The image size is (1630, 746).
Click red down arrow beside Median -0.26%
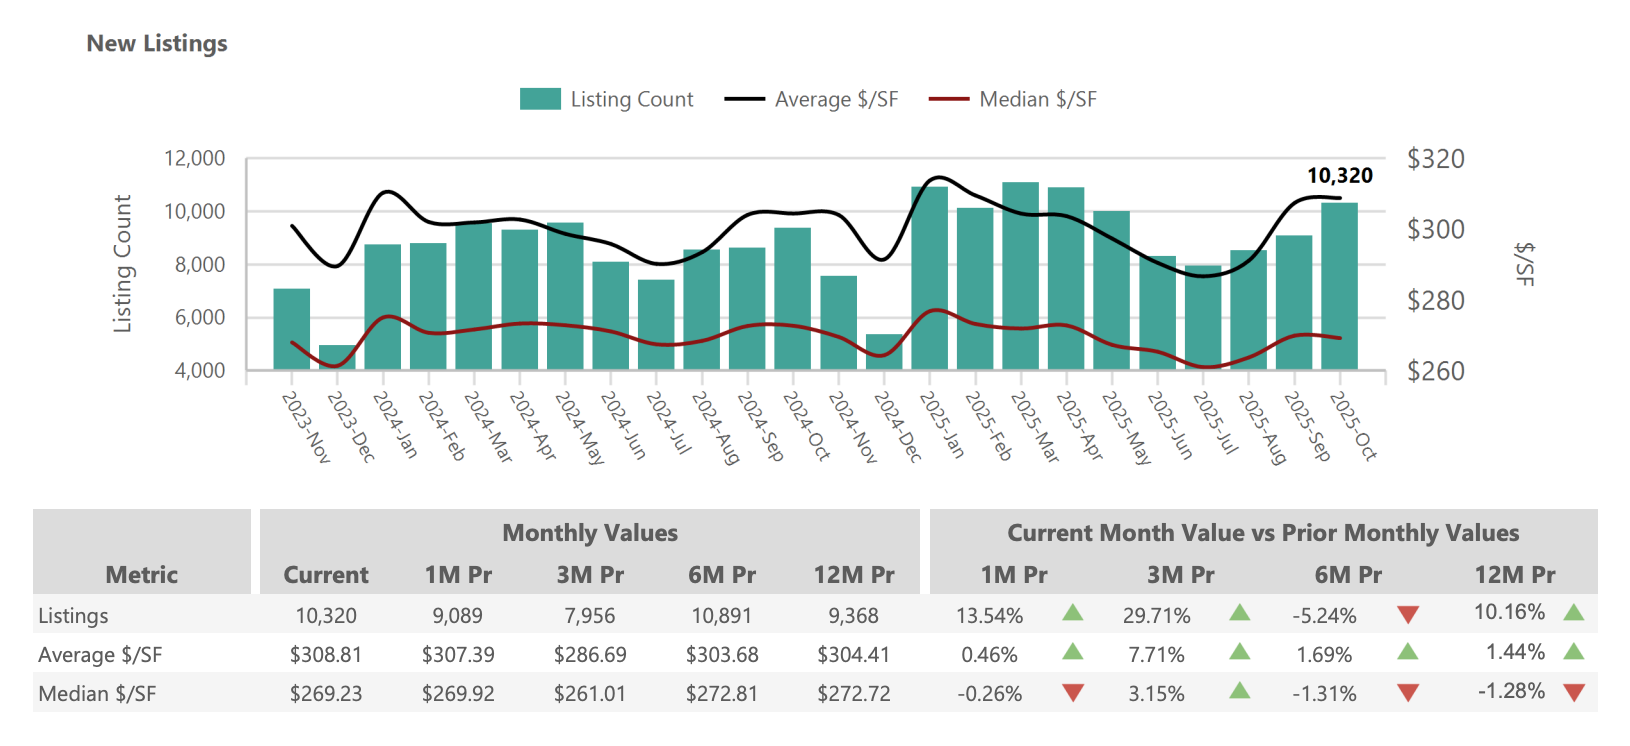point(1072,693)
